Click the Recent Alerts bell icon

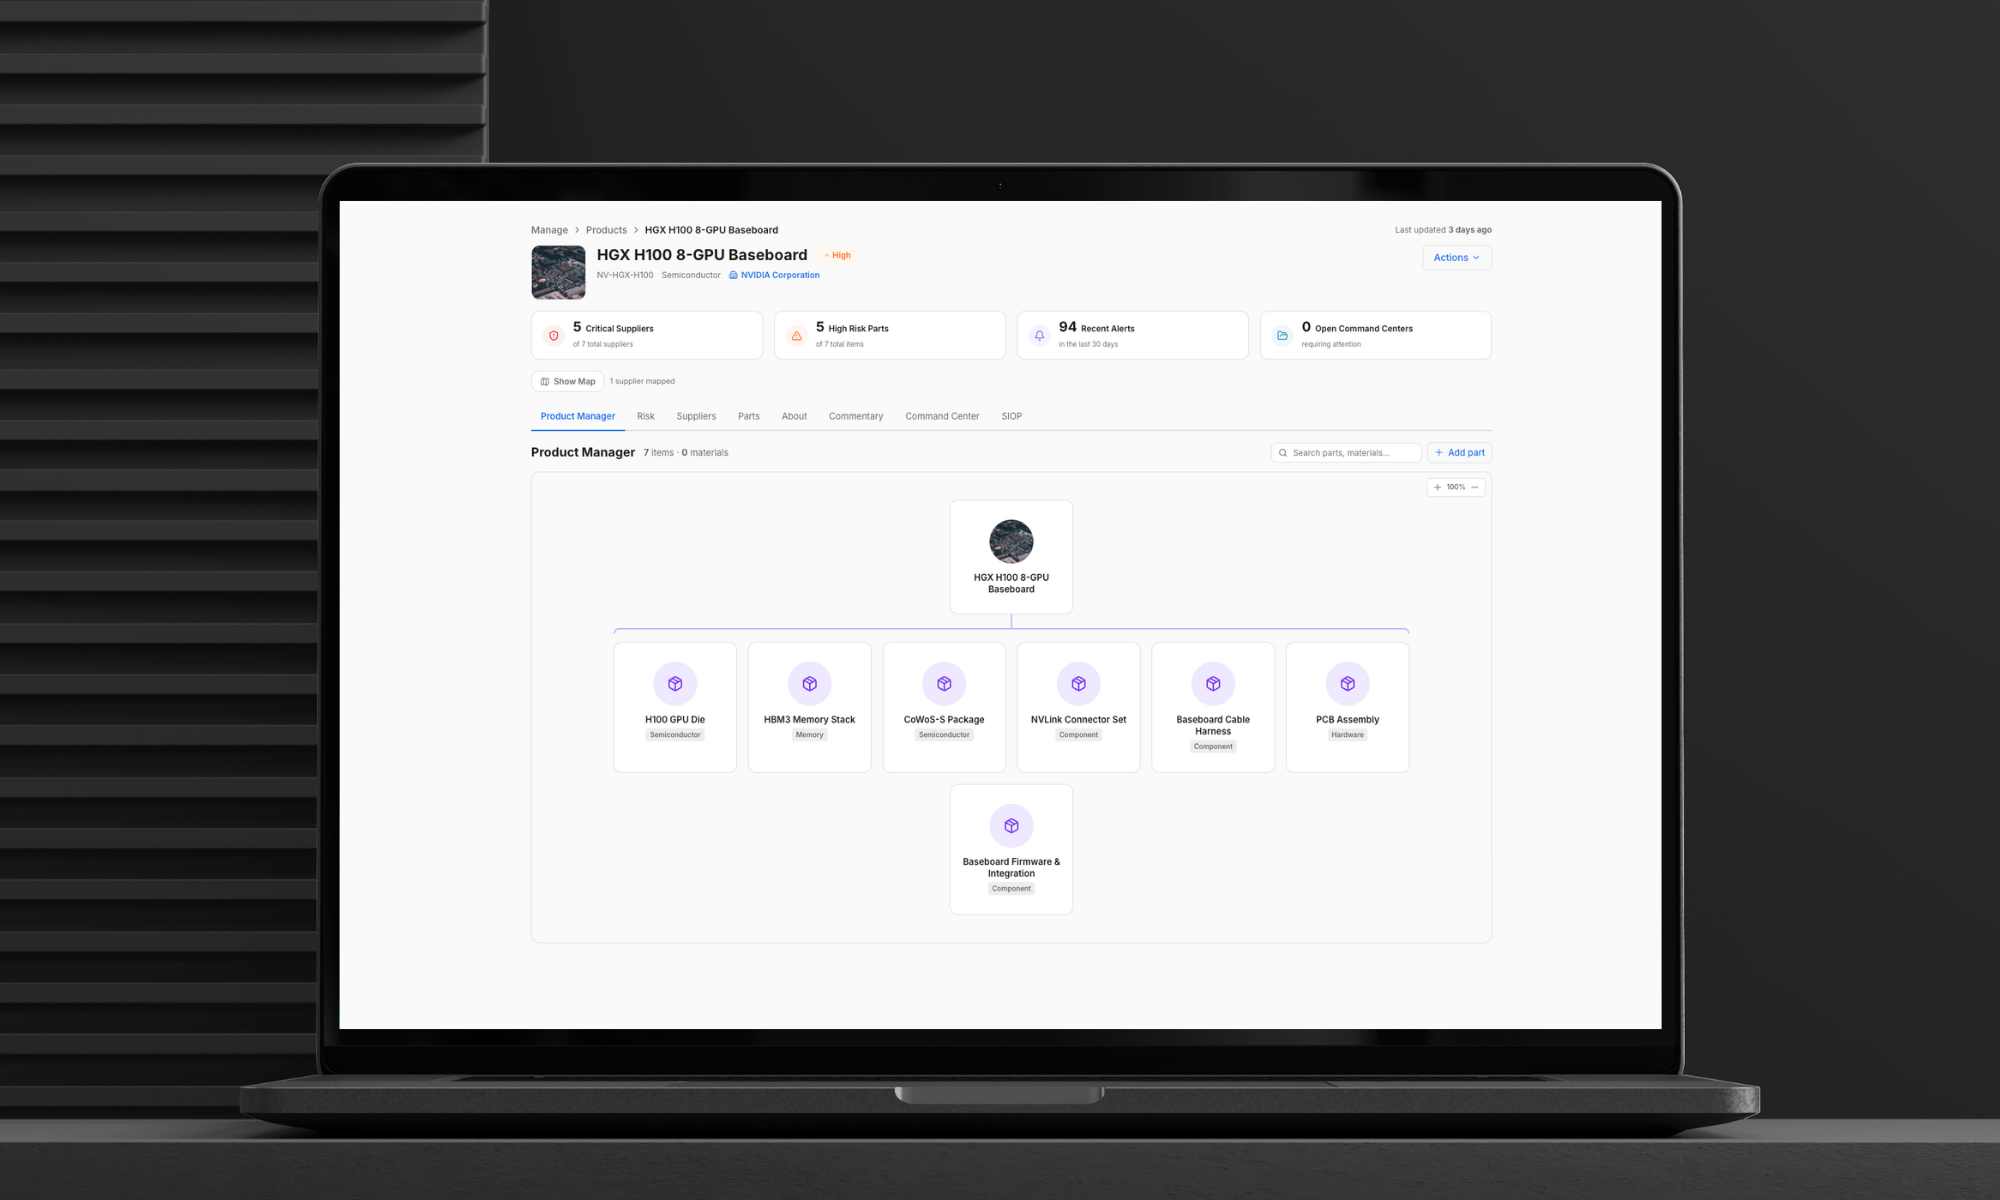coord(1040,336)
